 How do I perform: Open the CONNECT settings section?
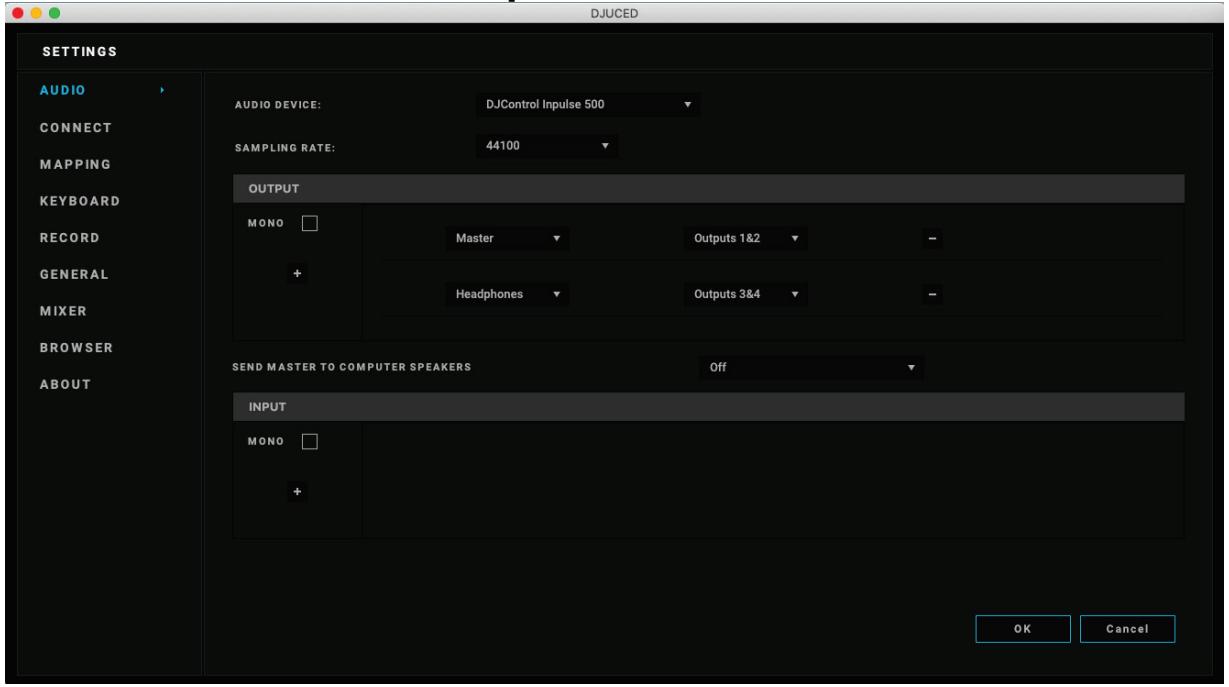[75, 128]
